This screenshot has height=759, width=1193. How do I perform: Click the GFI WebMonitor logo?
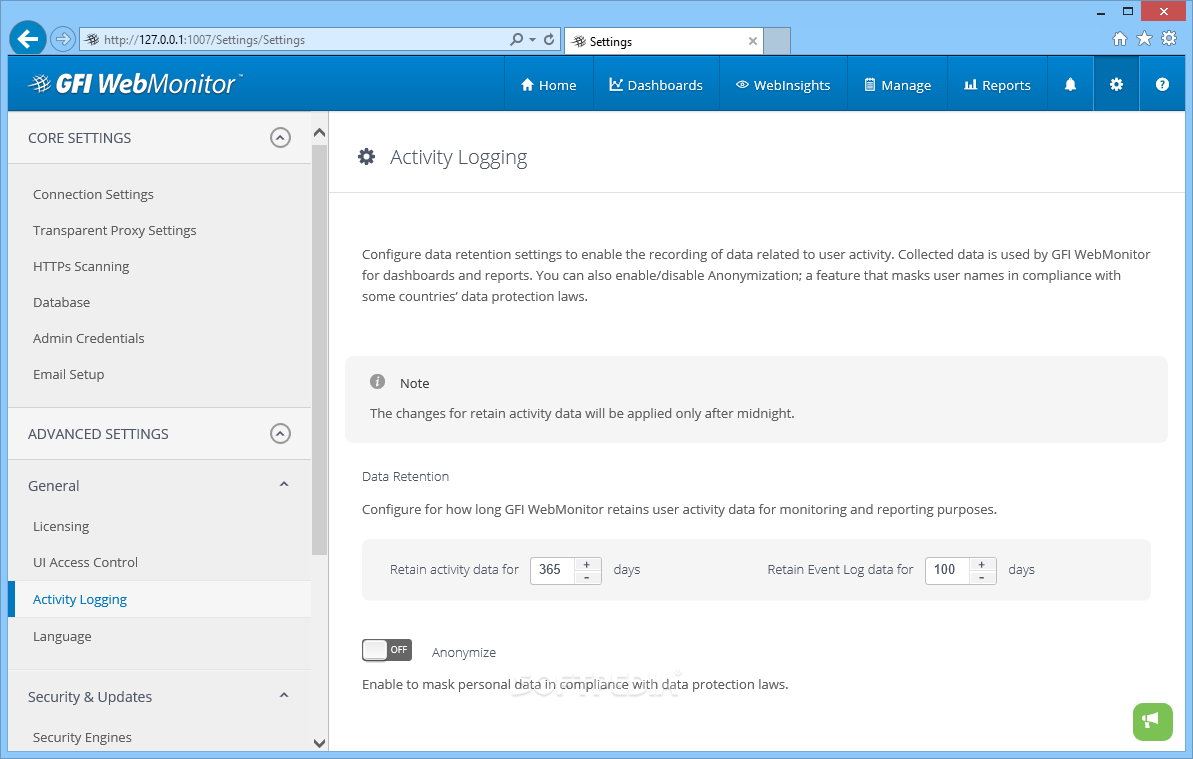tap(135, 84)
